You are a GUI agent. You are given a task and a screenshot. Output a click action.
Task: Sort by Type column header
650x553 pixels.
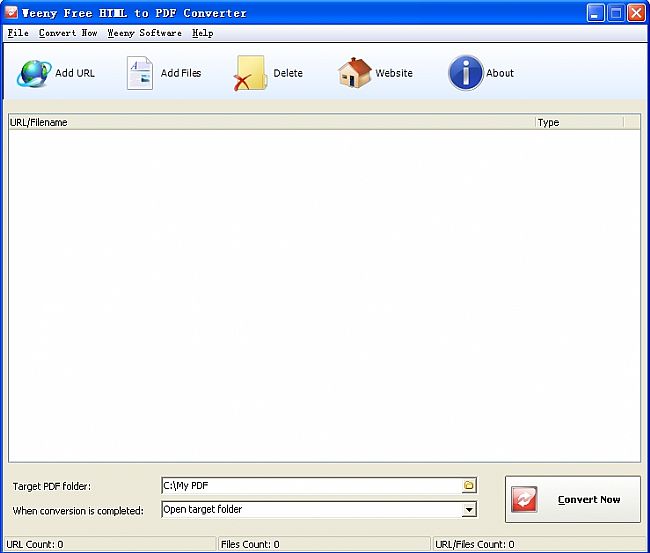coord(580,122)
